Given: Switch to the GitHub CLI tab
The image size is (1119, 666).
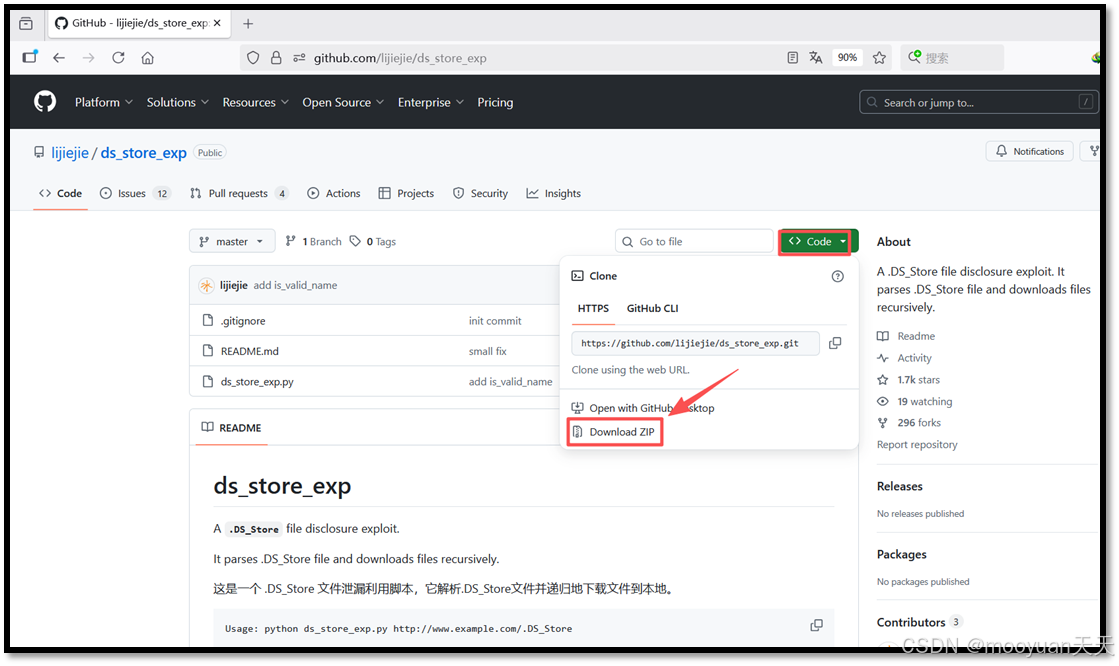Looking at the screenshot, I should coord(652,309).
